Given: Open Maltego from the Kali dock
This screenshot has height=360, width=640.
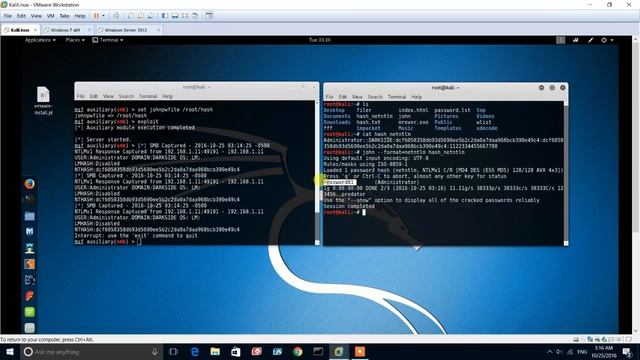Looking at the screenshot, I should point(29,280).
